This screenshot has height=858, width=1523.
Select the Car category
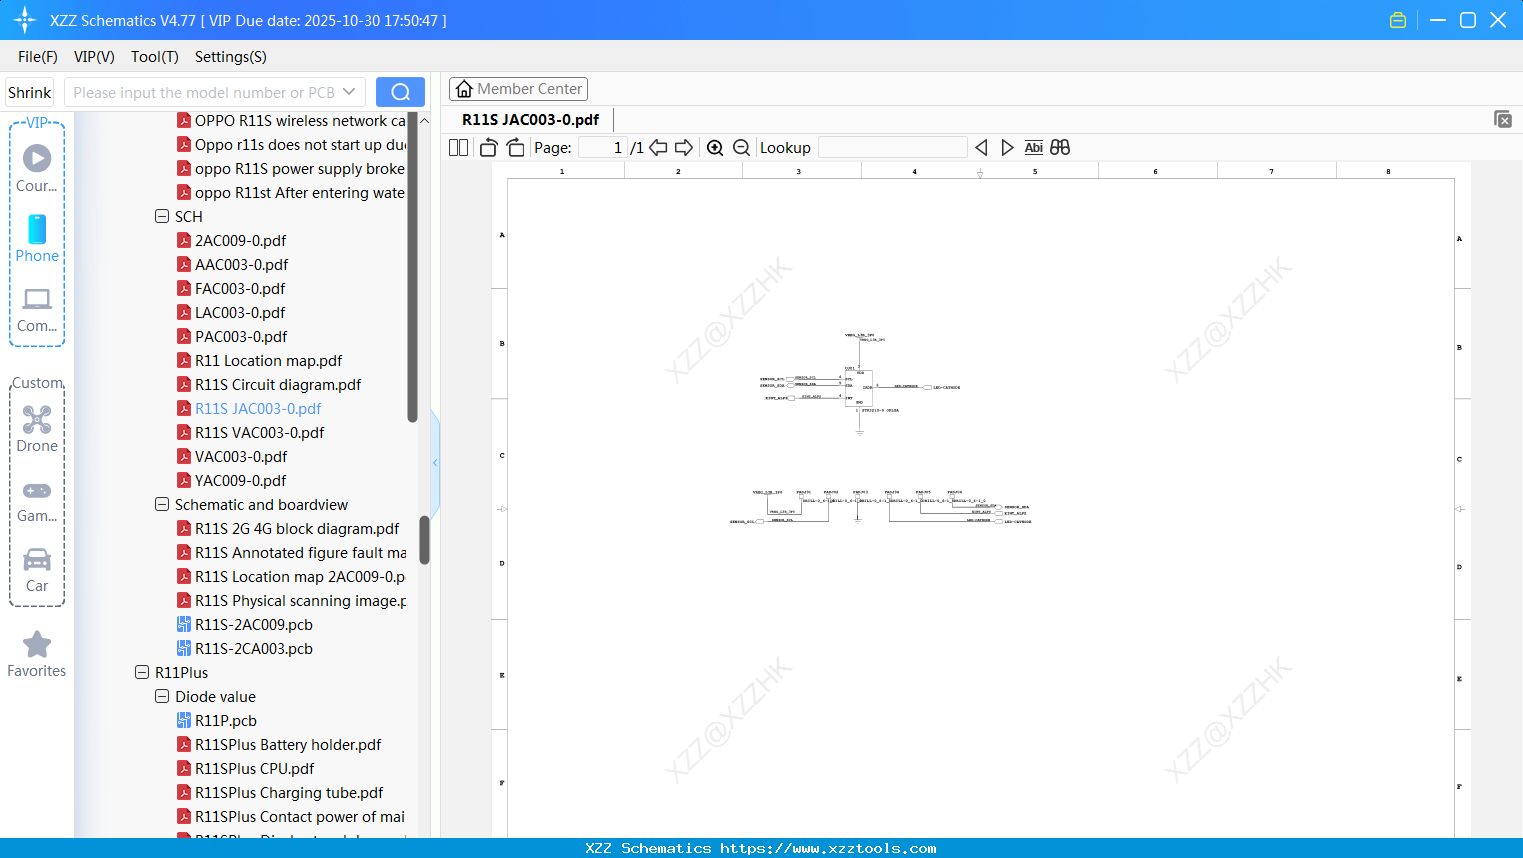coord(37,570)
